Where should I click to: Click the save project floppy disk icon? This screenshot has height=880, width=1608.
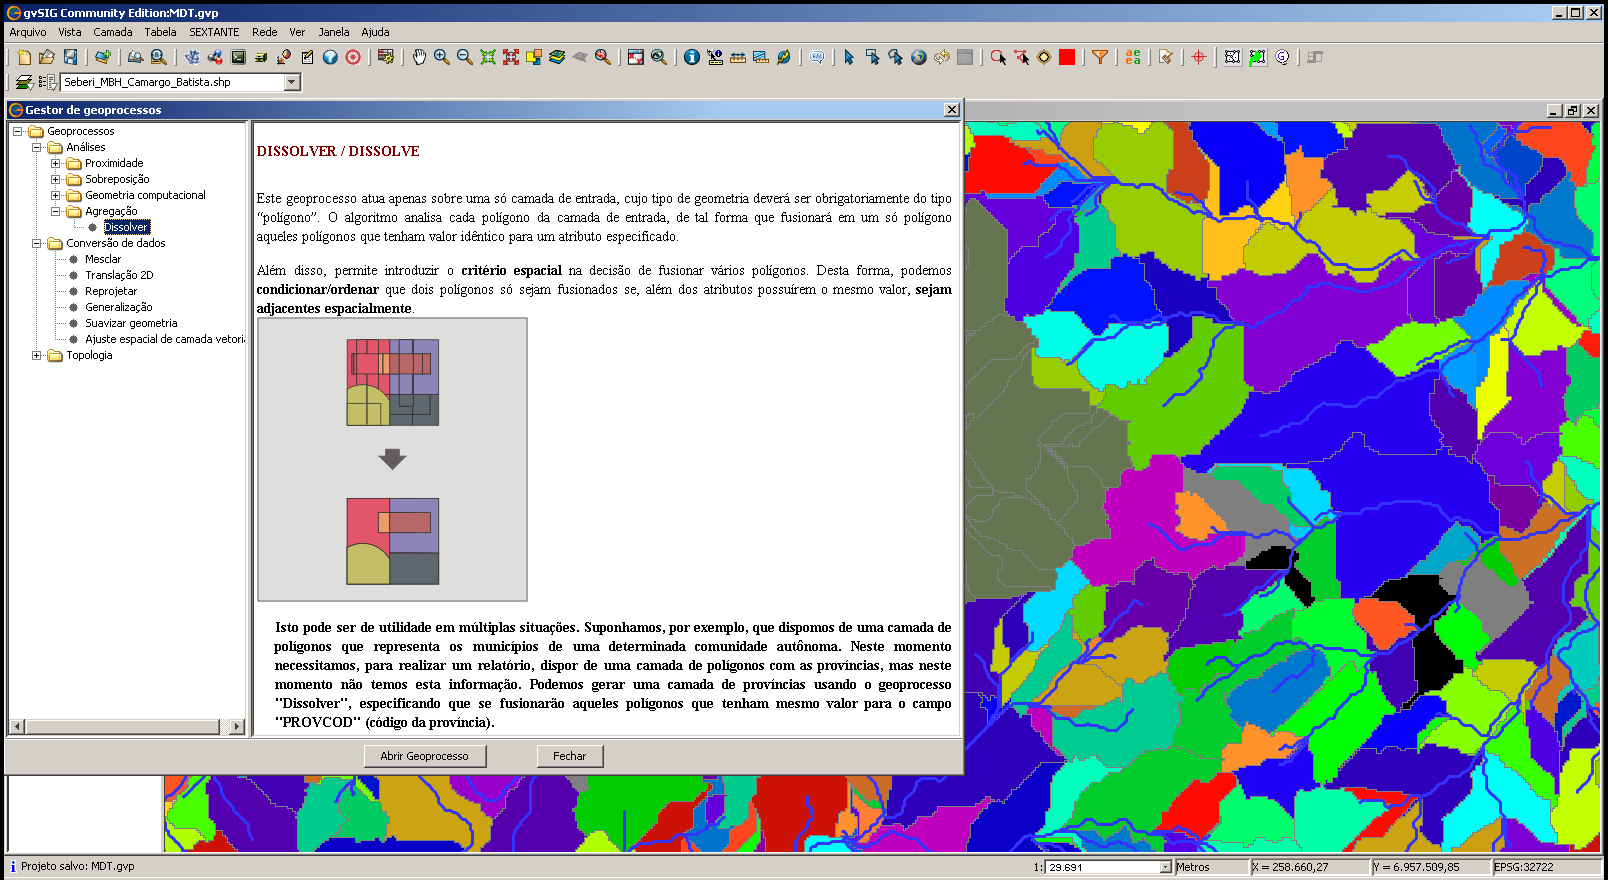click(x=70, y=57)
